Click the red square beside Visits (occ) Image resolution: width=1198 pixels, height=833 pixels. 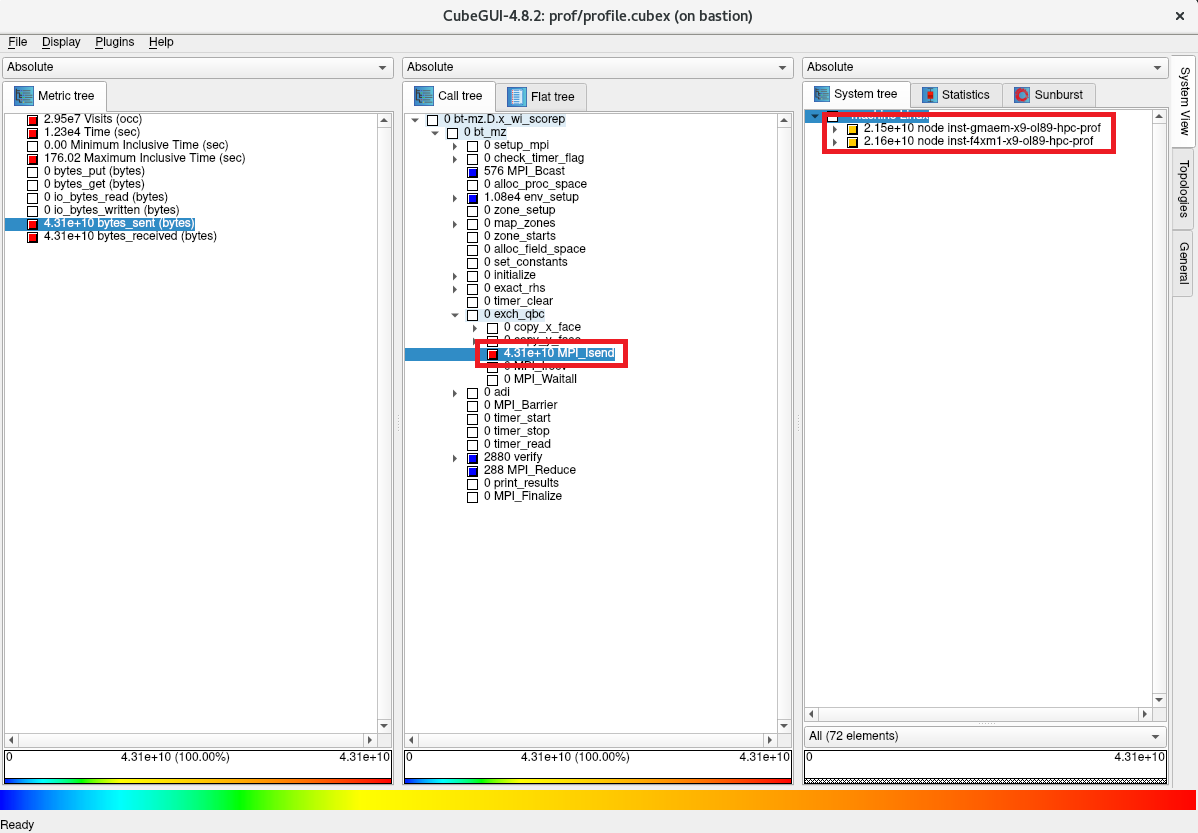(x=33, y=120)
